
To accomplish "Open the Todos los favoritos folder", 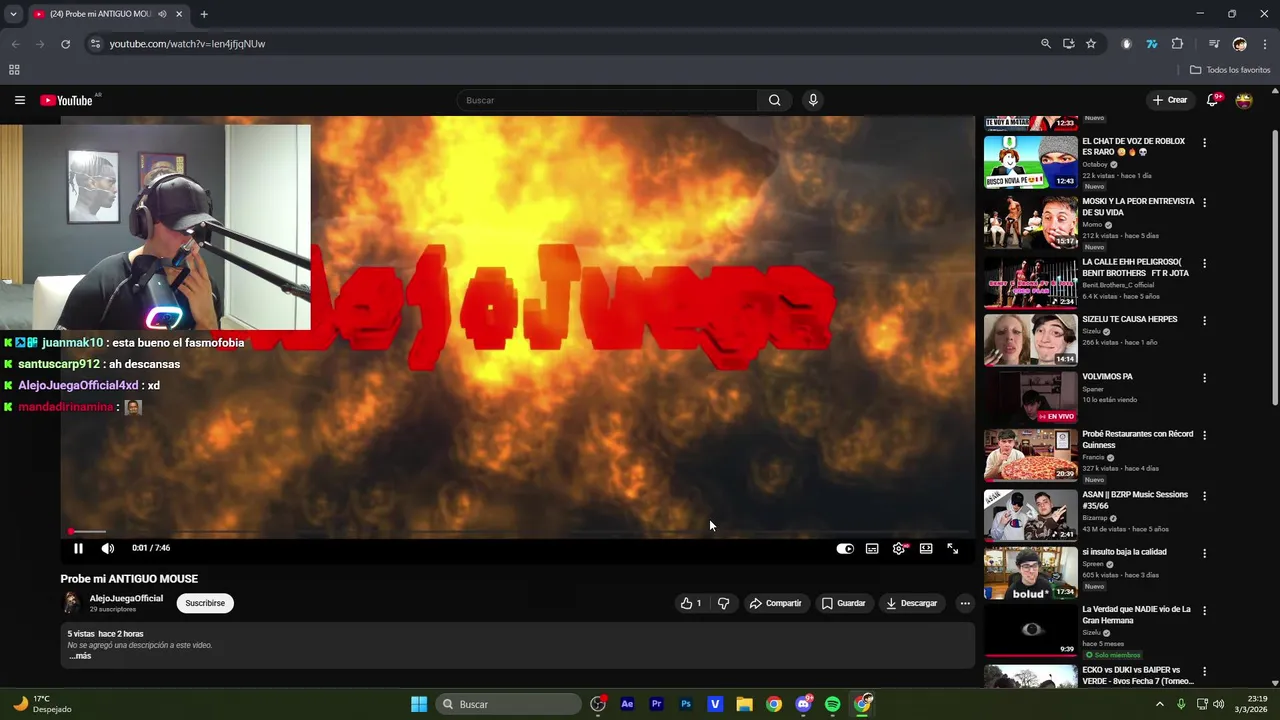I will click(x=1230, y=70).
